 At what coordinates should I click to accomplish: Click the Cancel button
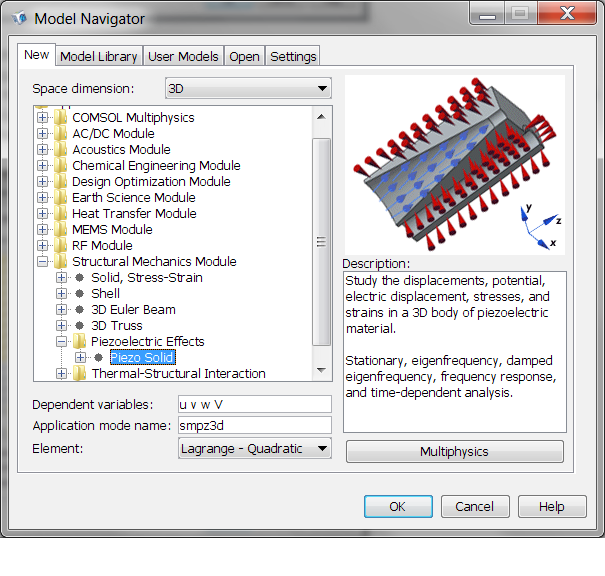tap(475, 506)
